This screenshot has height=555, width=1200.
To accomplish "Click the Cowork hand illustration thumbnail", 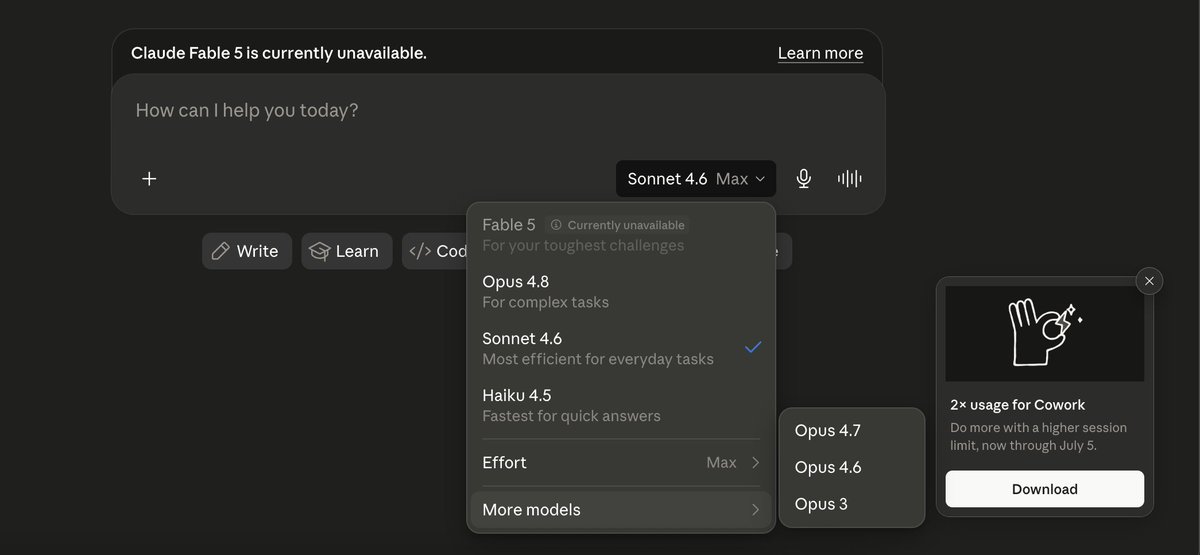I will pos(1045,333).
